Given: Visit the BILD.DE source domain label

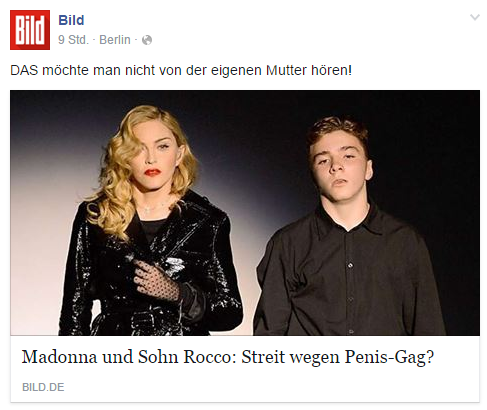Looking at the screenshot, I should pyautogui.click(x=43, y=387).
